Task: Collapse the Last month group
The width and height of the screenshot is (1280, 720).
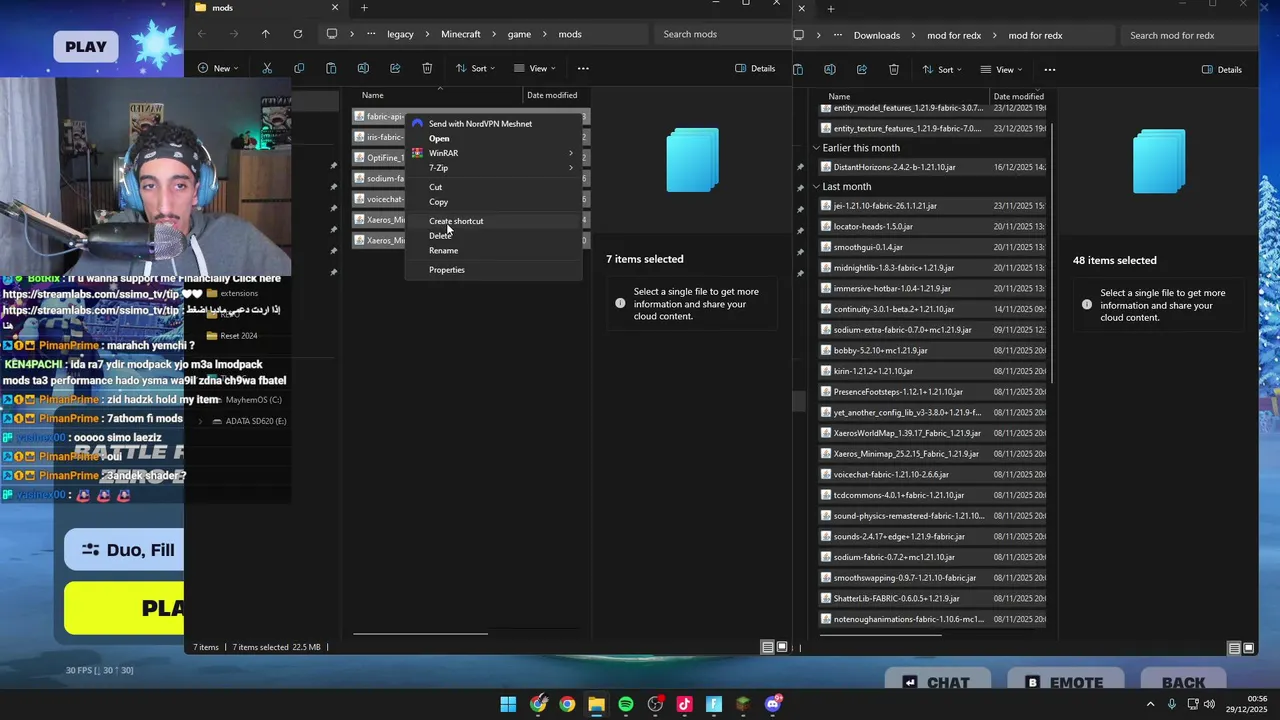Action: (816, 187)
